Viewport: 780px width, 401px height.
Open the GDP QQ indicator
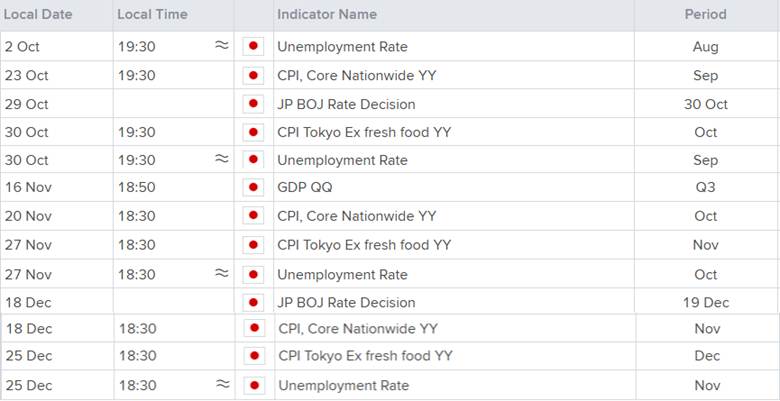(304, 187)
